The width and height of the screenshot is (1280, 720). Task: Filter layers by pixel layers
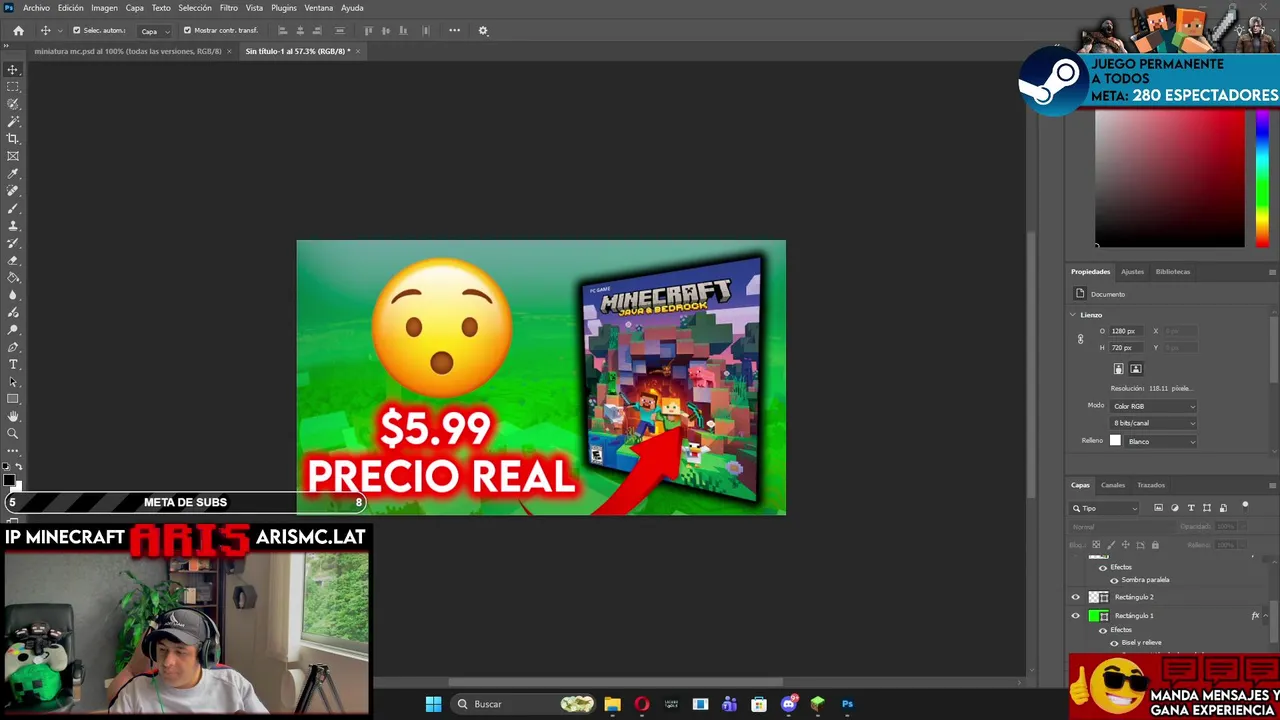point(1158,508)
